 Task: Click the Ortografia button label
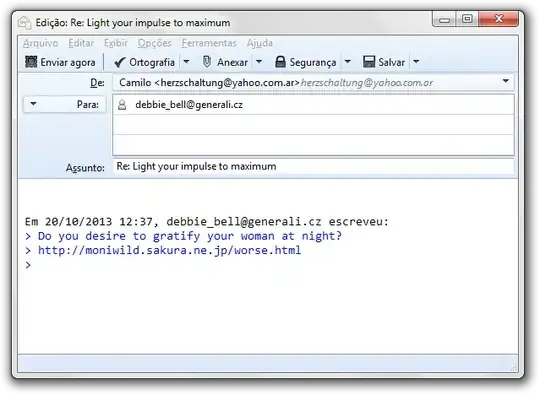pos(152,62)
